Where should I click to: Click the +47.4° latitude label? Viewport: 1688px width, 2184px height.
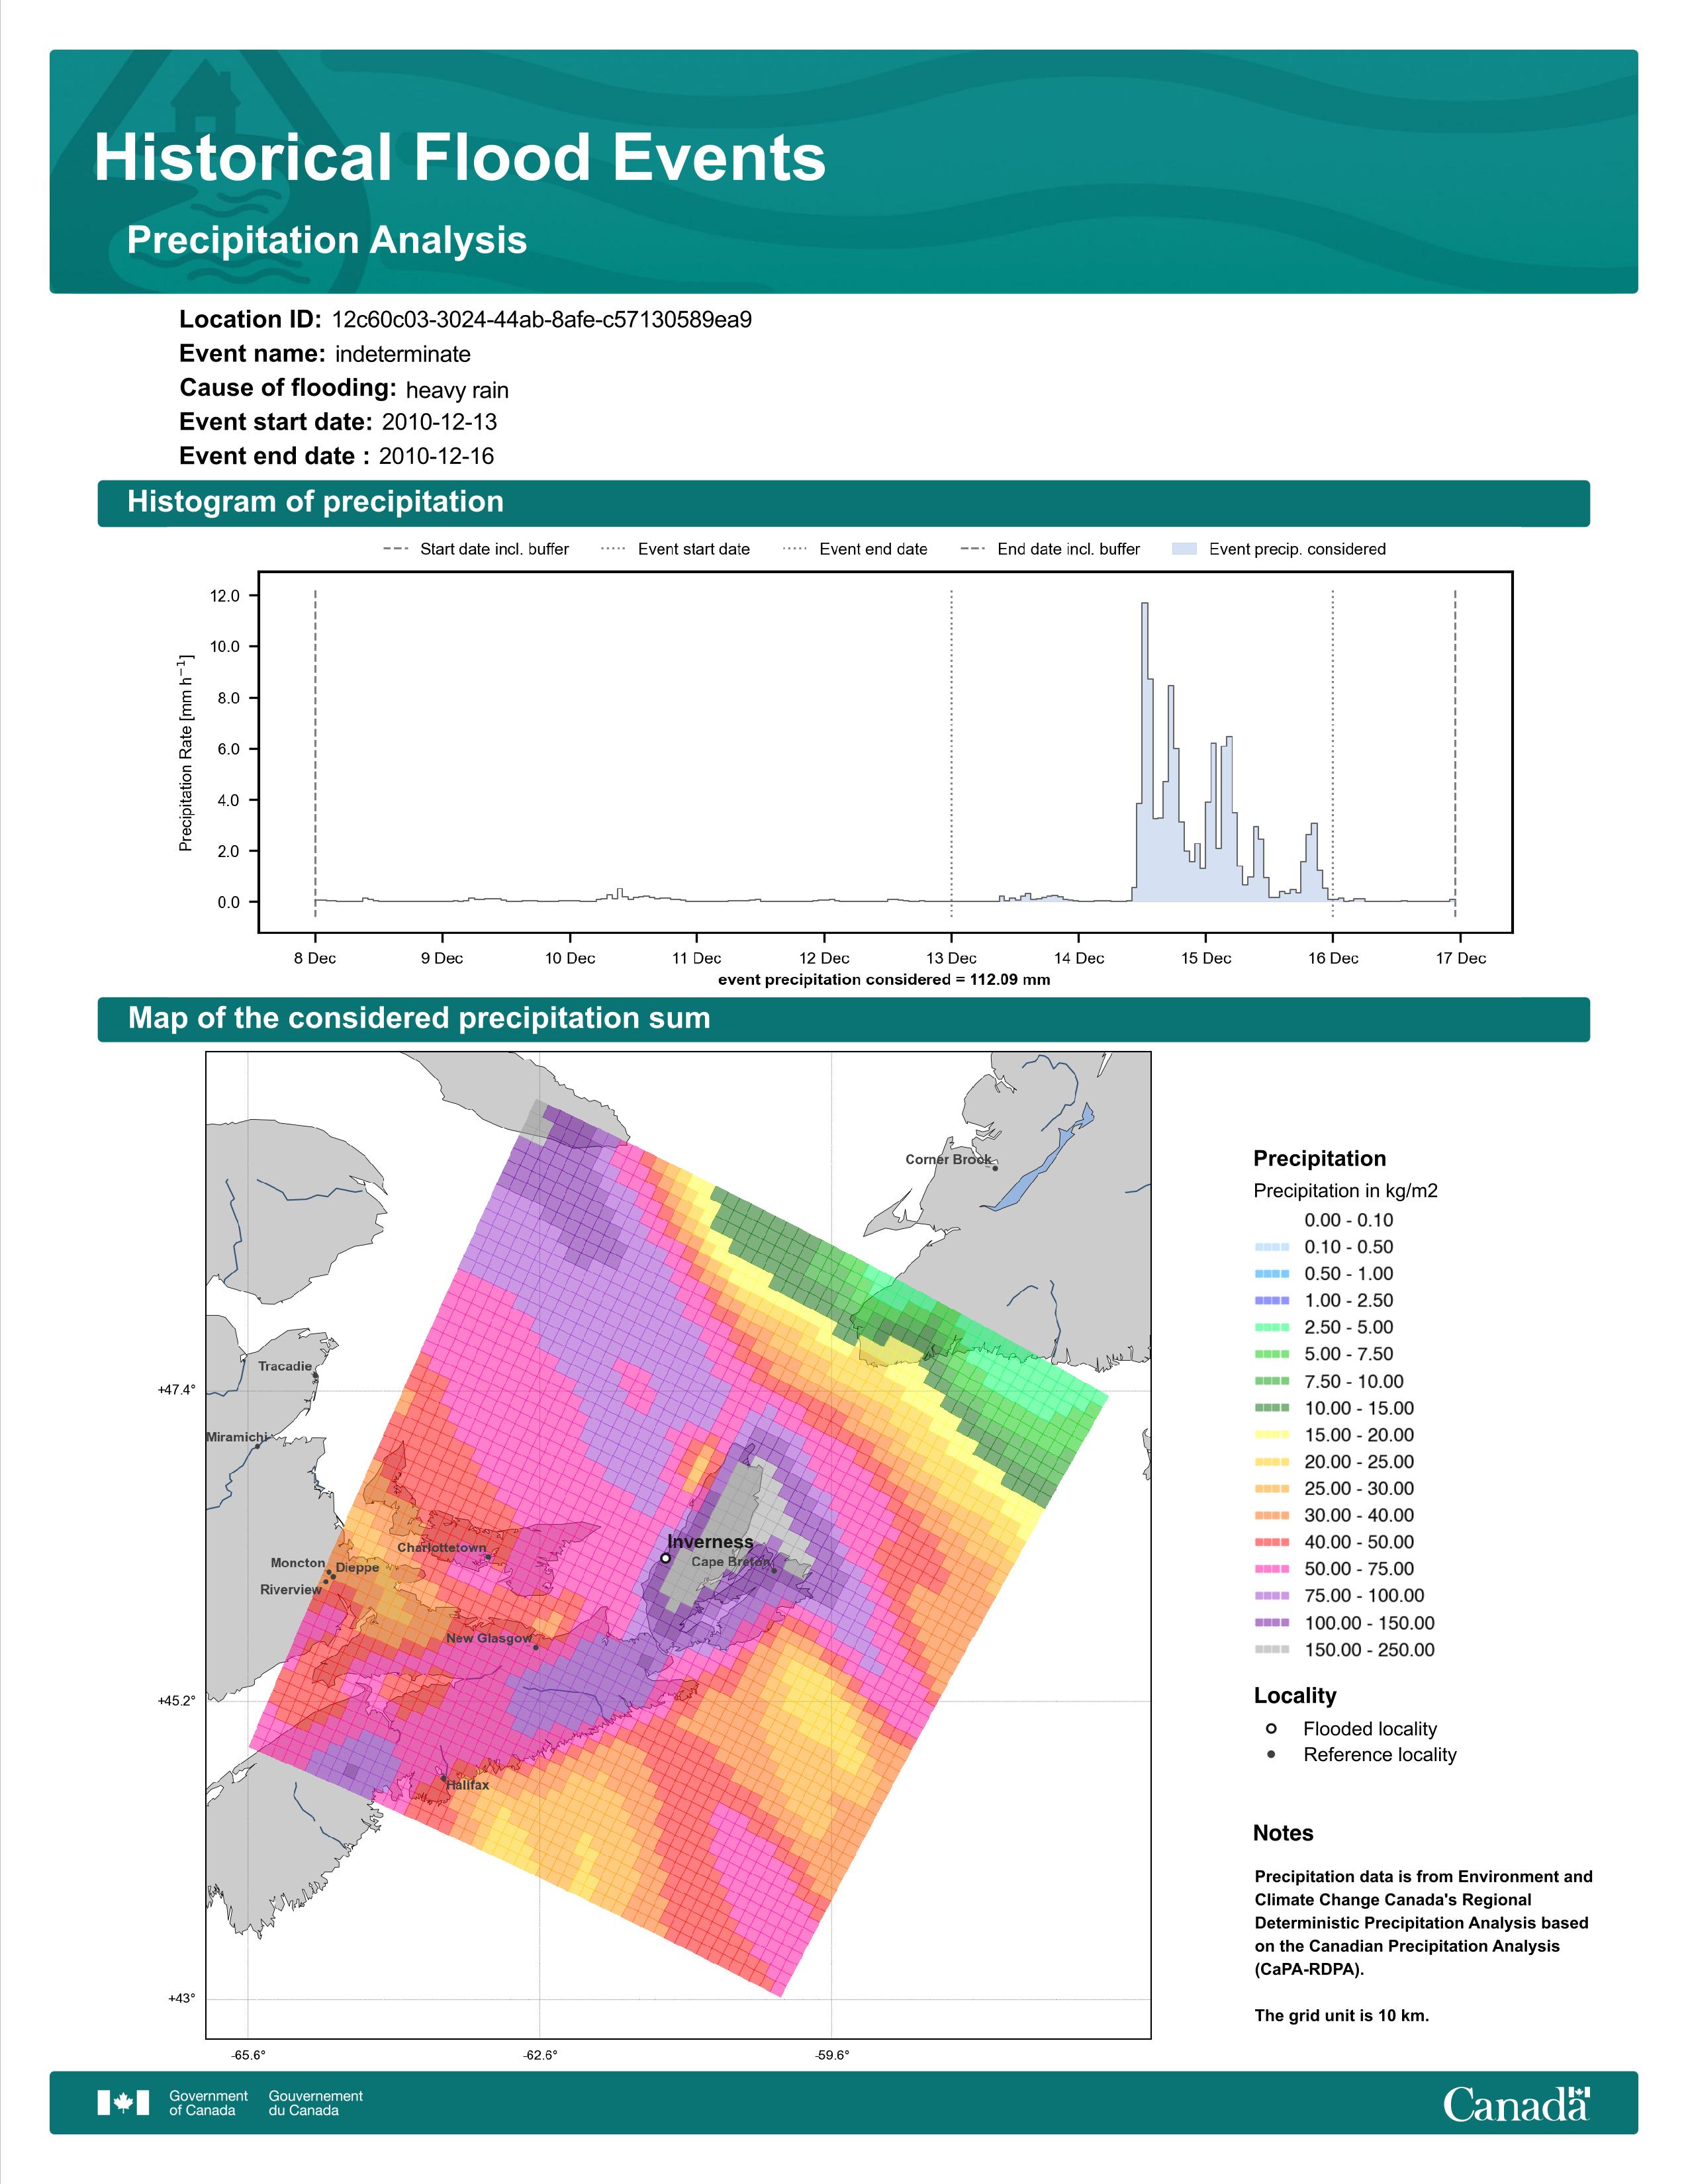177,1390
